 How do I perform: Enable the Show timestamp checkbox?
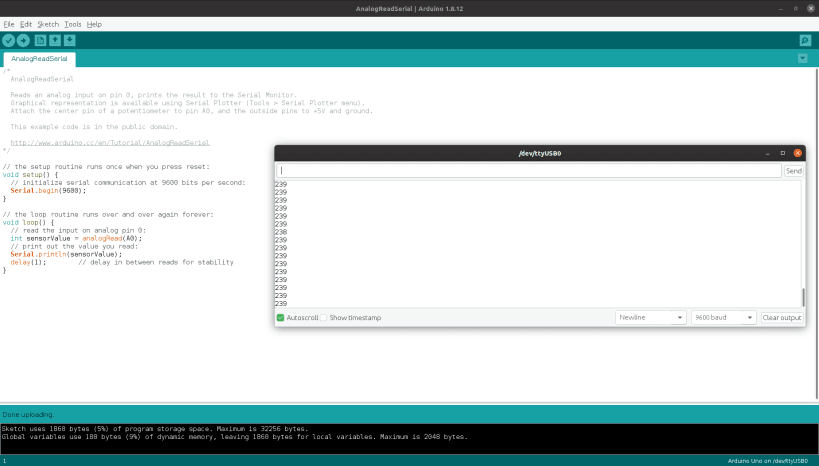click(324, 318)
